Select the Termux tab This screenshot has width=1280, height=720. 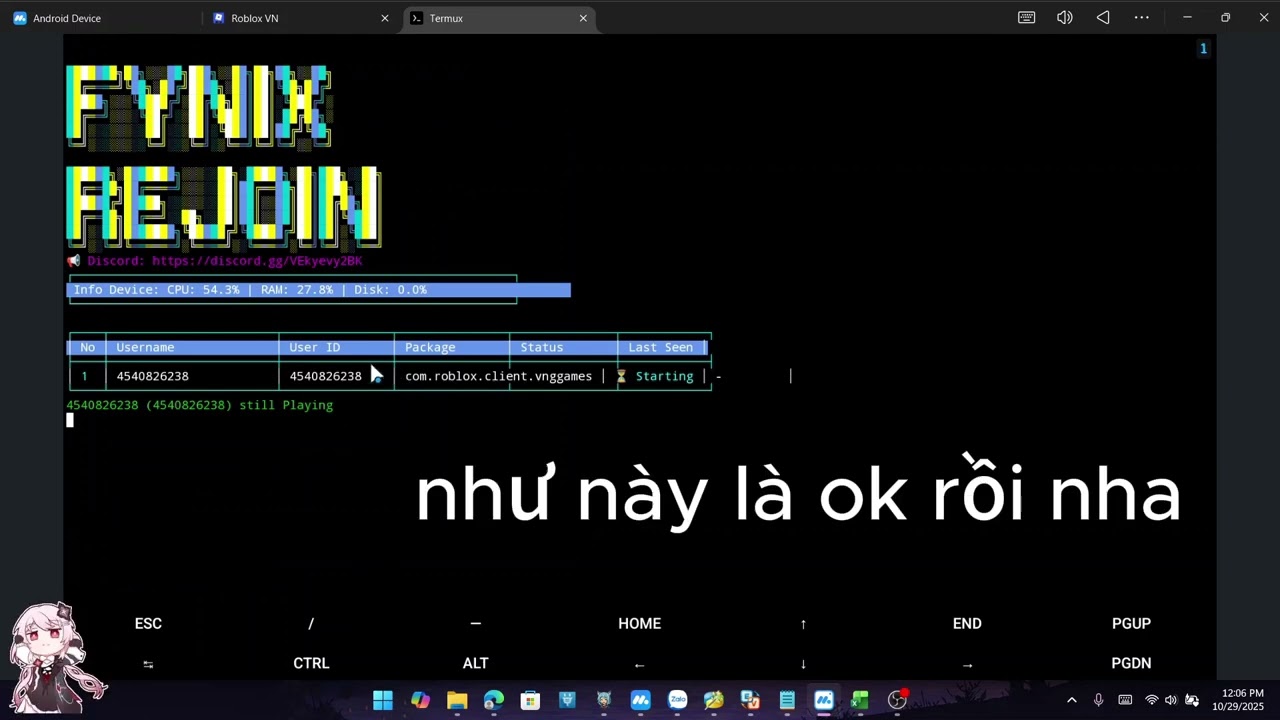[x=500, y=18]
